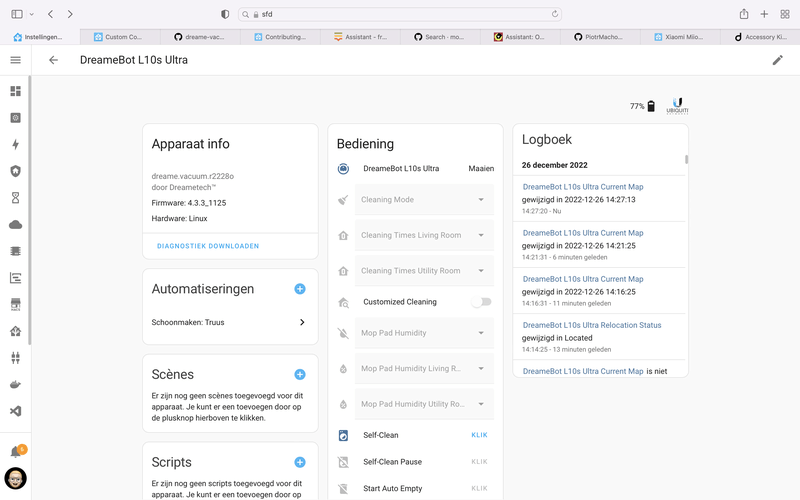Image resolution: width=800 pixels, height=500 pixels.
Task: Open the cloud sidebar icon
Action: [15, 224]
